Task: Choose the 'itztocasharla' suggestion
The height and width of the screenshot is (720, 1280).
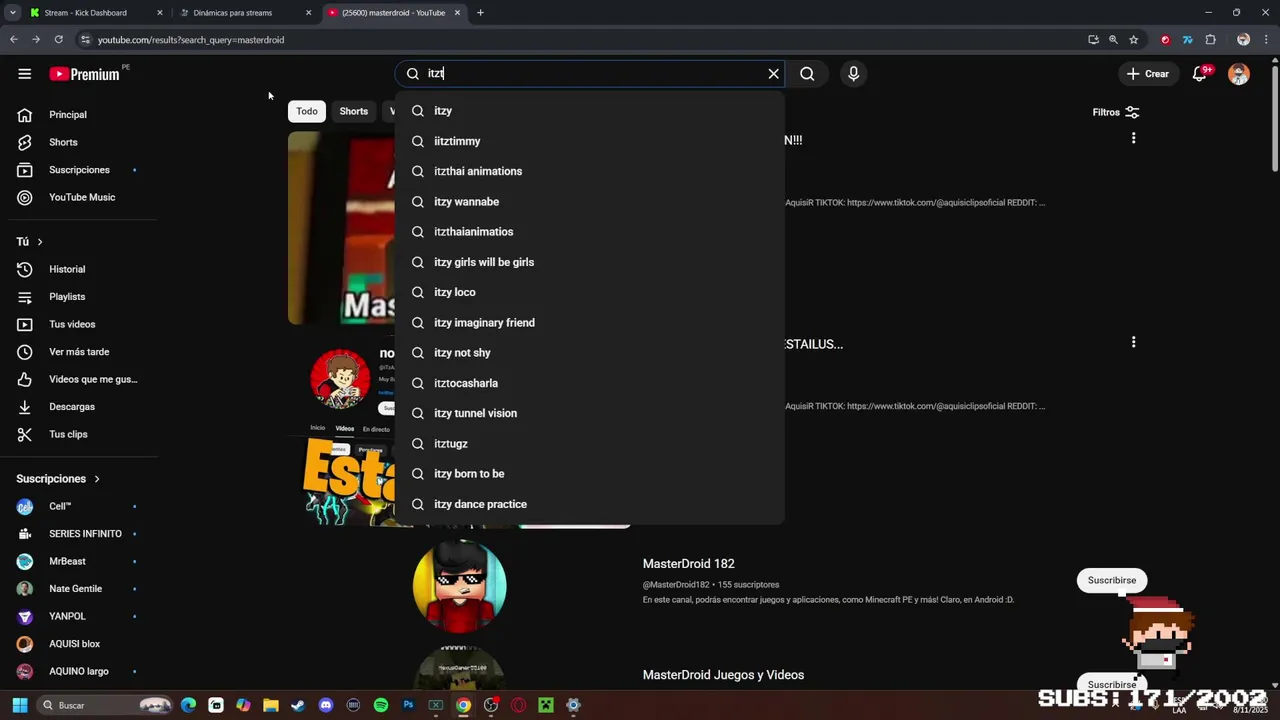Action: (x=590, y=383)
